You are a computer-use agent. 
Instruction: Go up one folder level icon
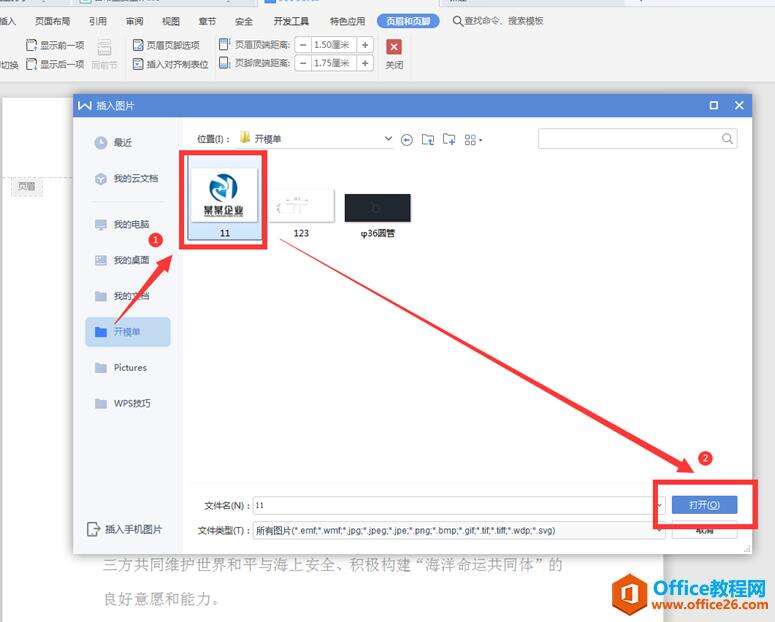click(428, 140)
